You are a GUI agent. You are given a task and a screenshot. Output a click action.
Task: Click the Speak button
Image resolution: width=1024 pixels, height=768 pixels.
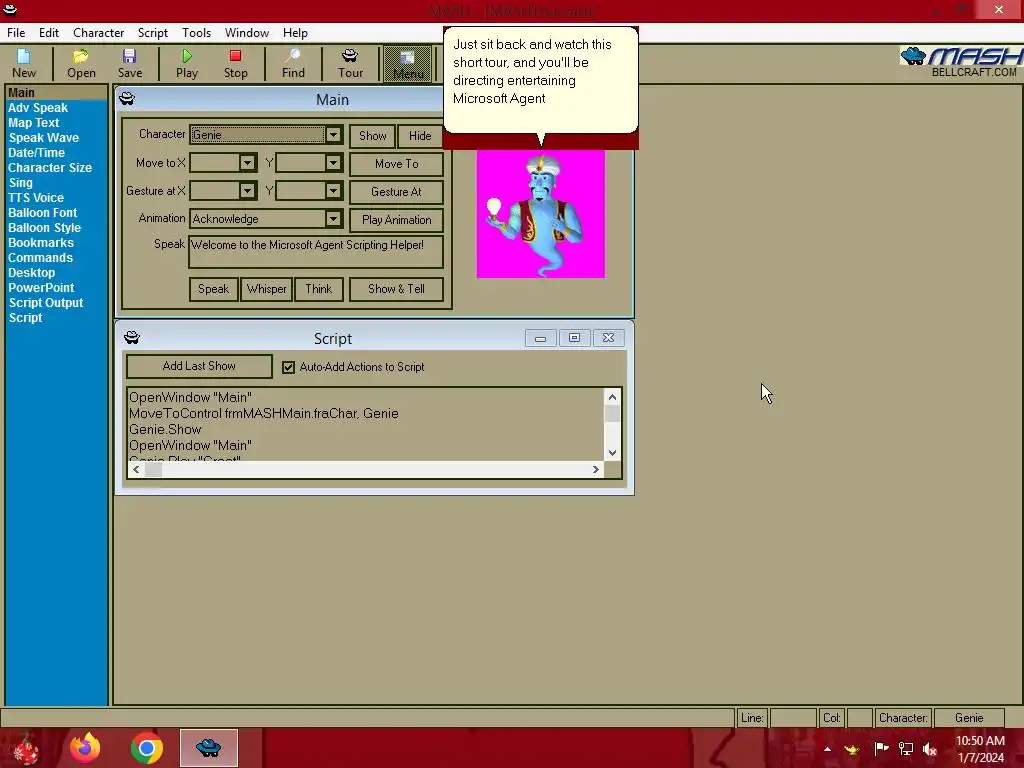click(214, 289)
